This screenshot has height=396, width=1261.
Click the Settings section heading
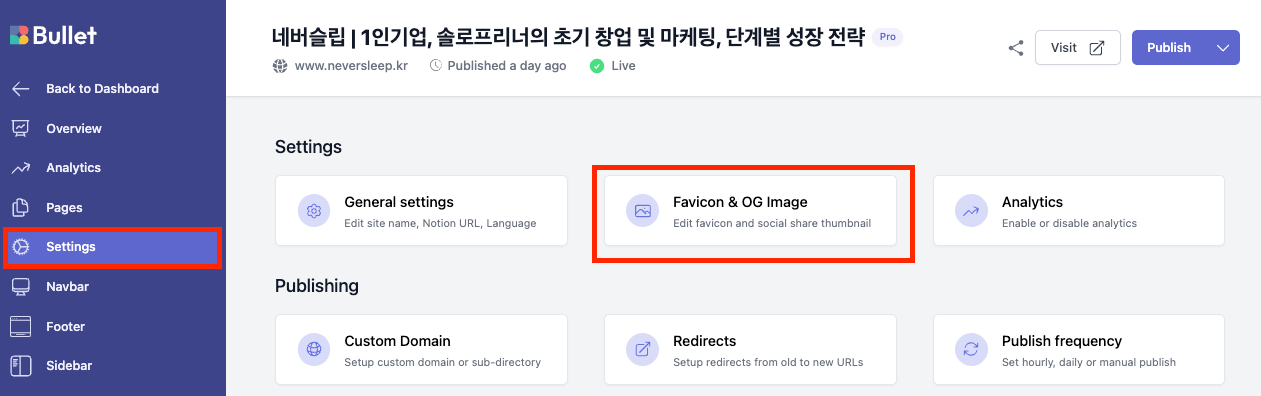pyautogui.click(x=308, y=147)
